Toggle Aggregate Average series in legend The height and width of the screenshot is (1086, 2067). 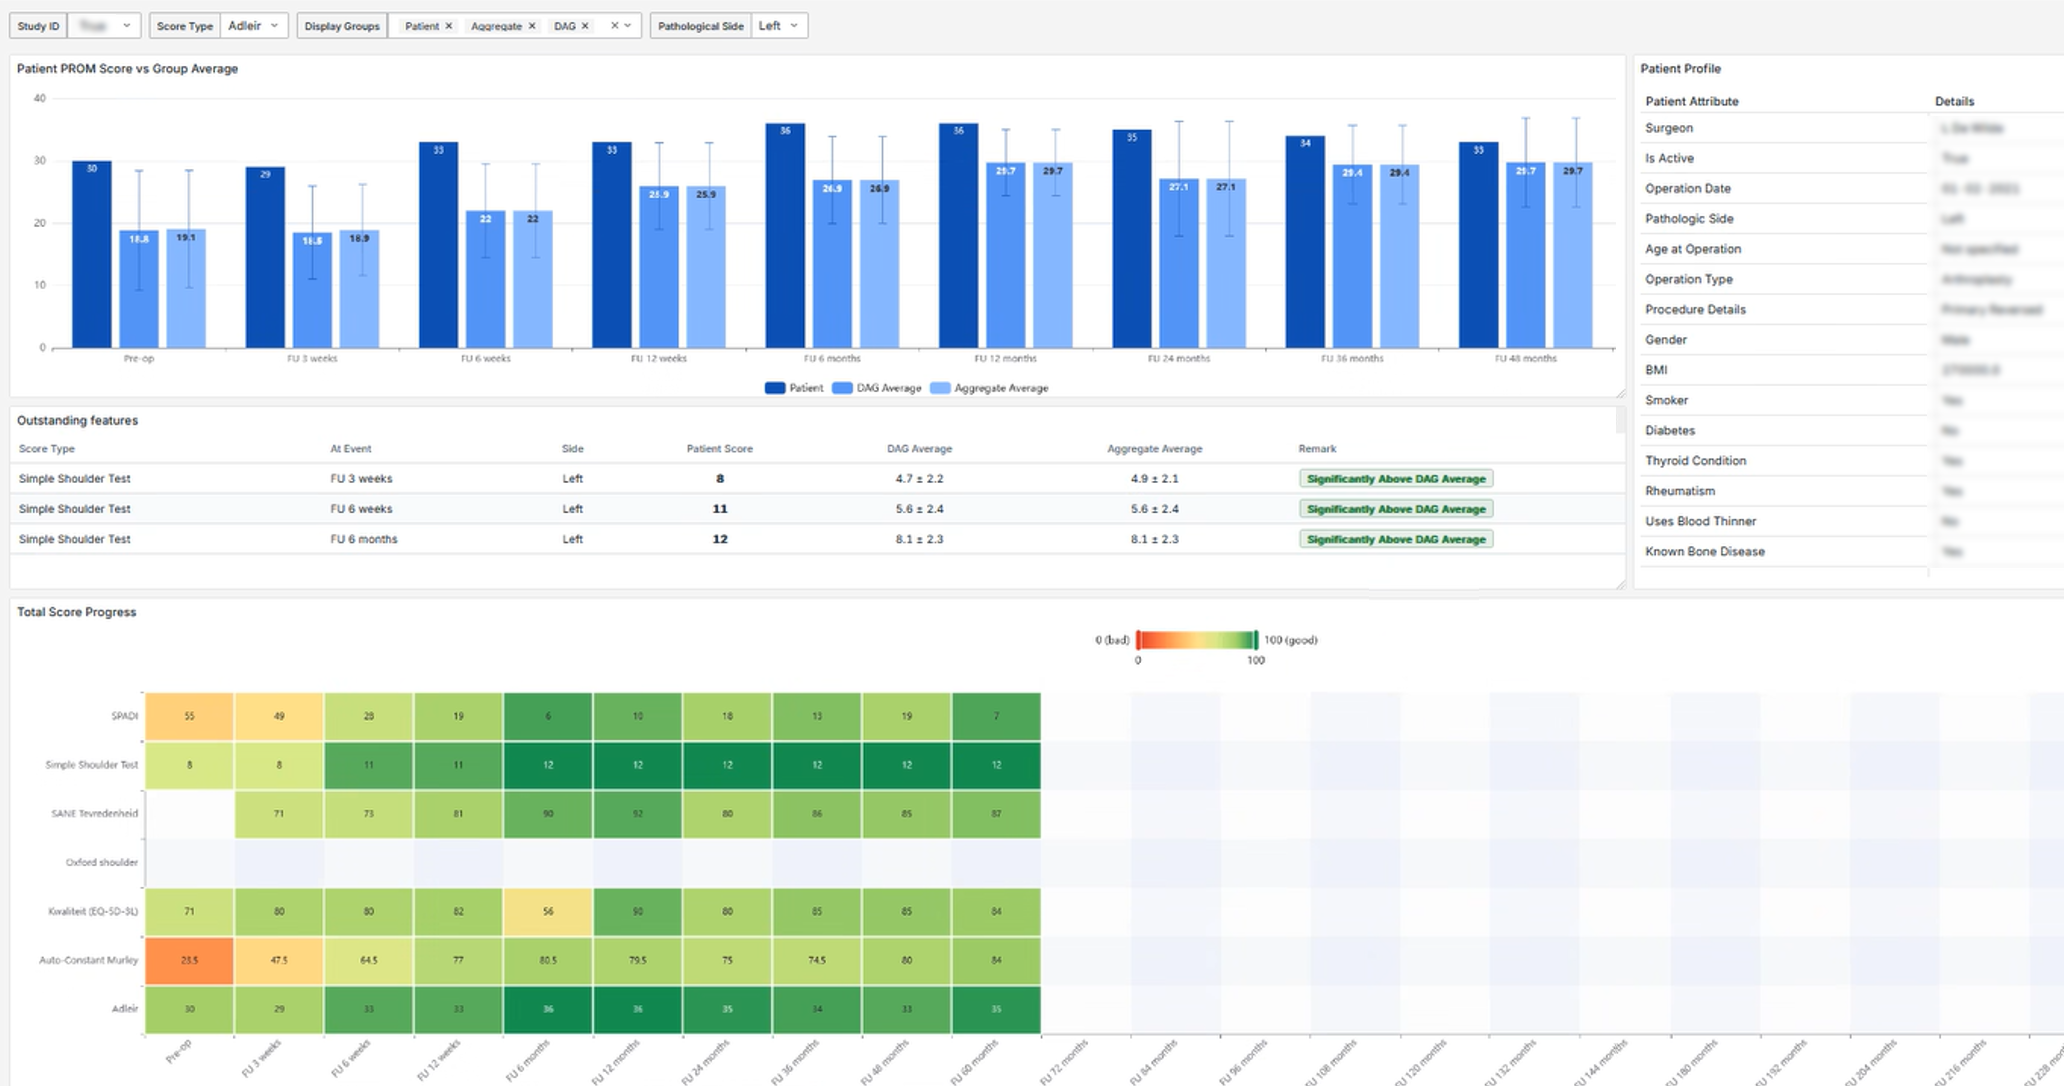click(x=990, y=388)
